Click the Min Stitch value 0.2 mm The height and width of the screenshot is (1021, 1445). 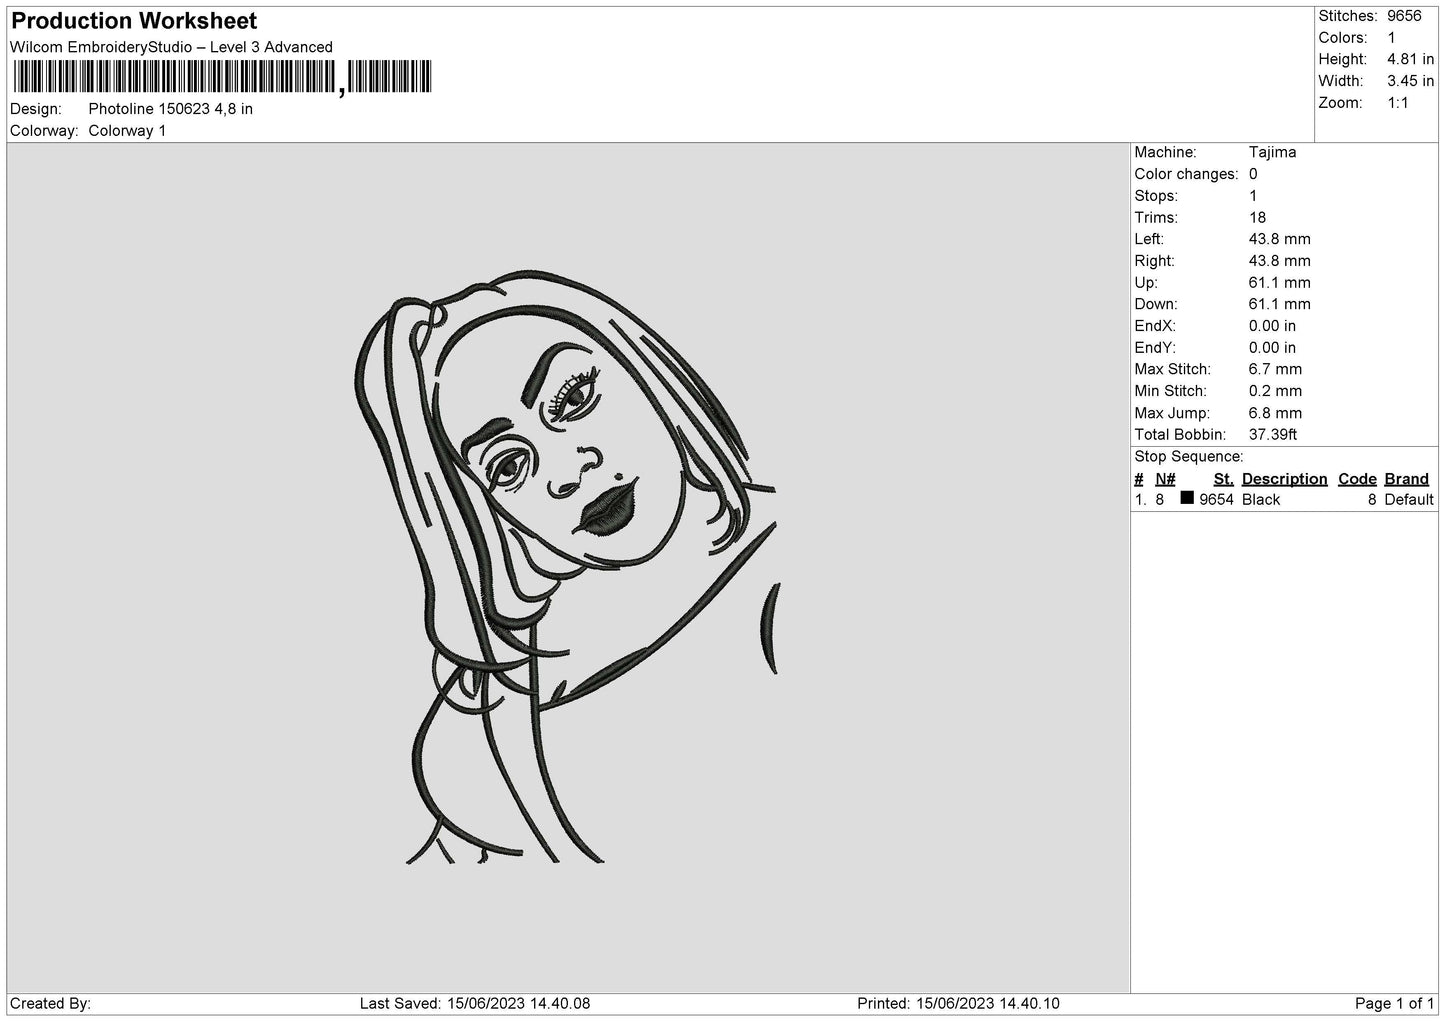click(1275, 391)
